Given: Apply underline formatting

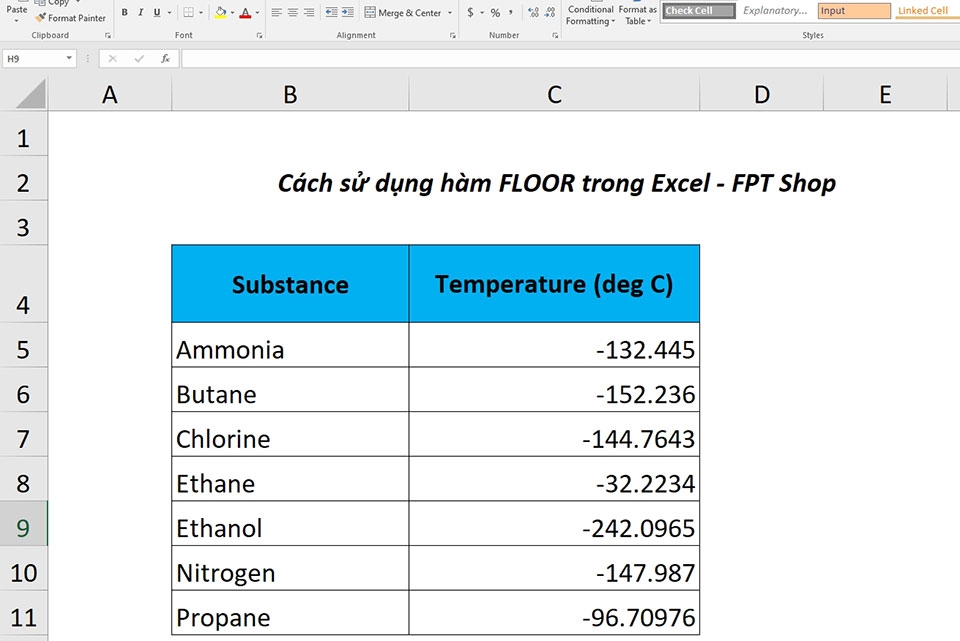Looking at the screenshot, I should (157, 11).
